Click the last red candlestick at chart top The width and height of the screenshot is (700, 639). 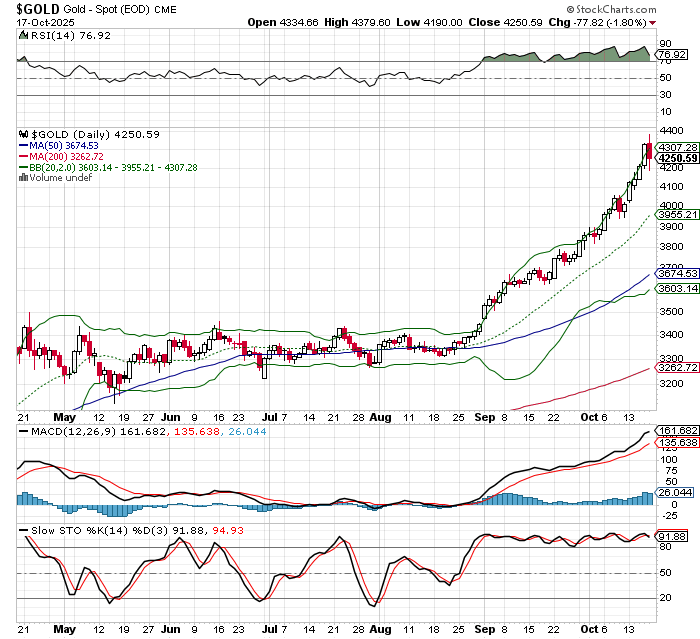[x=649, y=151]
